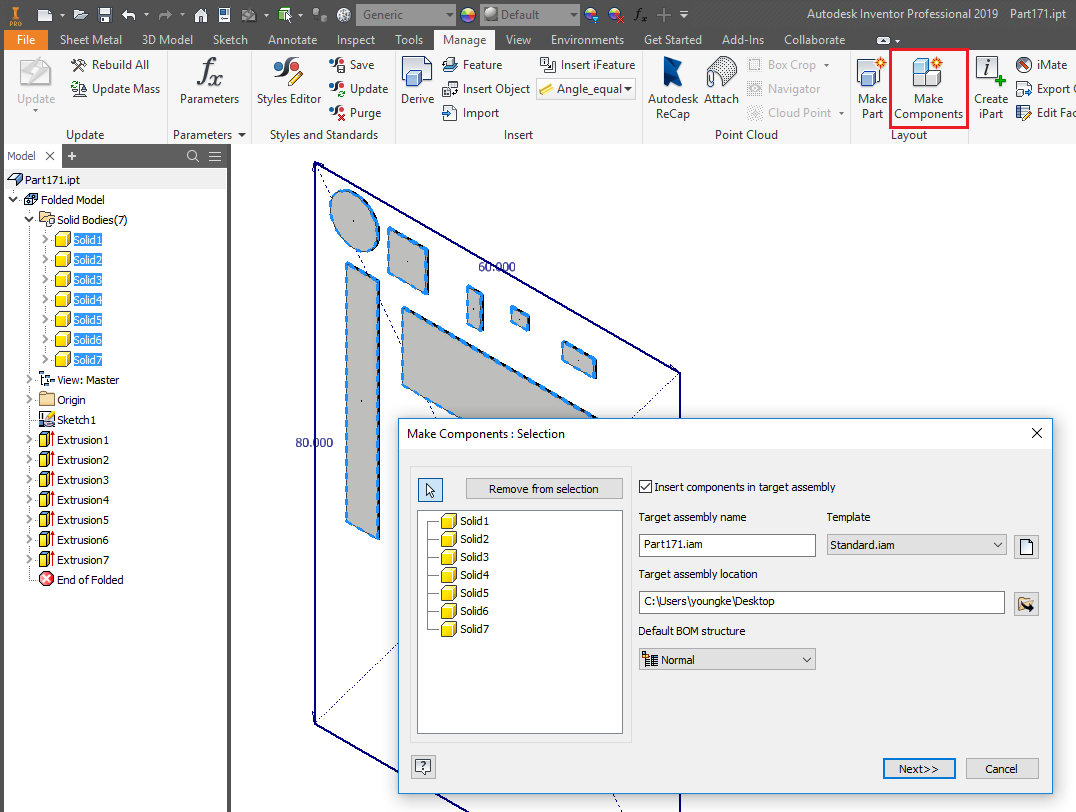Uncheck Insert components in target assembly
1076x812 pixels.
645,487
